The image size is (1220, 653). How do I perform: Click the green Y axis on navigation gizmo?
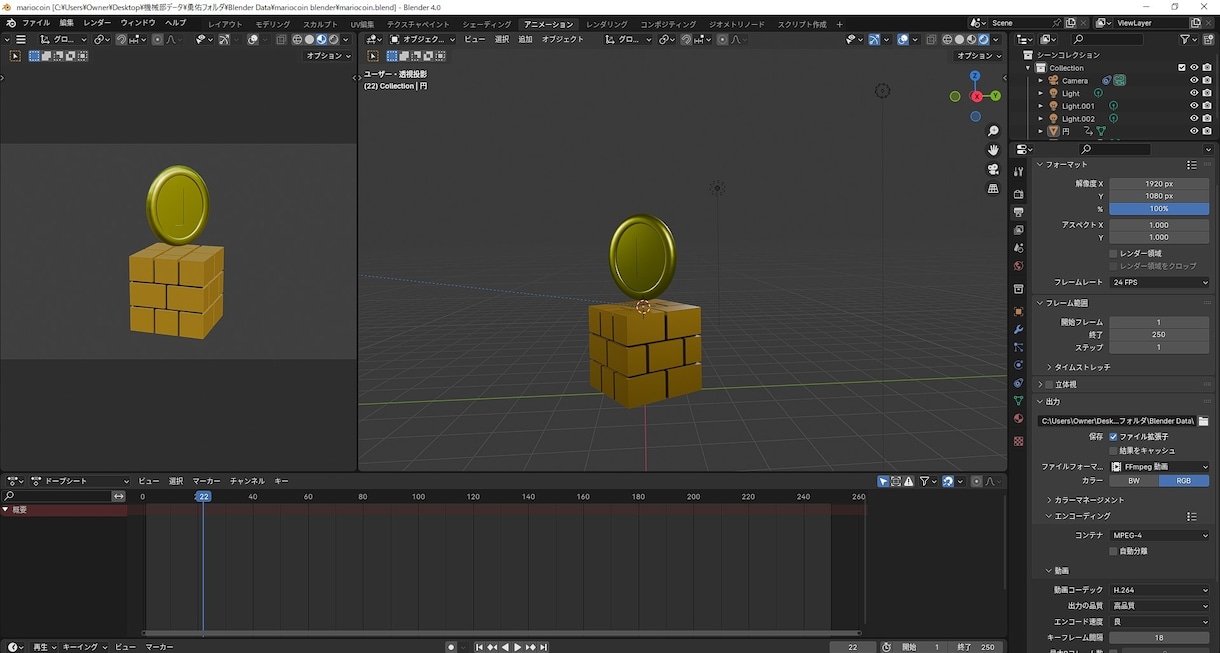pyautogui.click(x=996, y=96)
